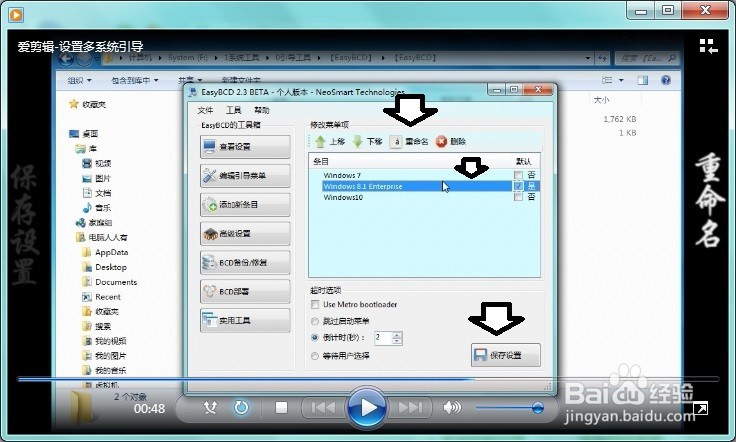Switch player to full screen view
The width and height of the screenshot is (736, 442).
[x=700, y=409]
